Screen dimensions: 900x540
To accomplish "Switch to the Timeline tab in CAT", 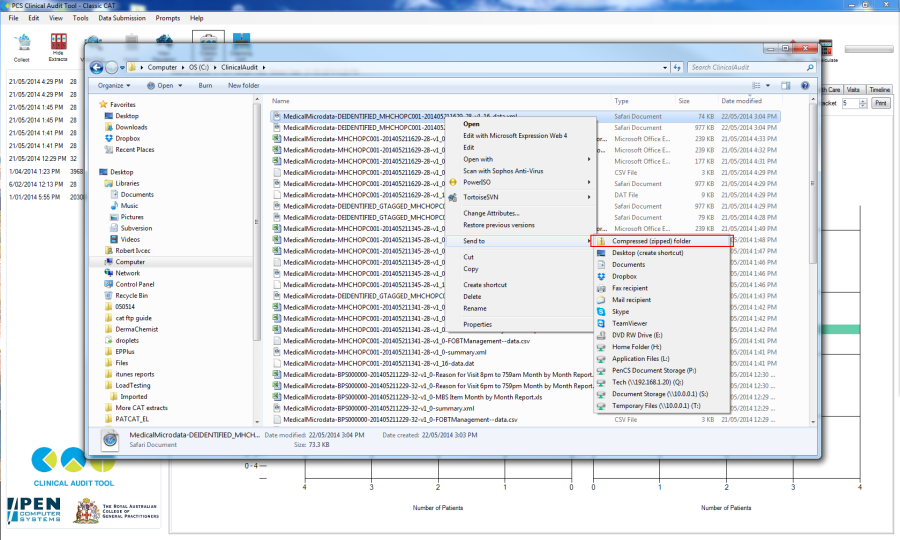I will (879, 90).
